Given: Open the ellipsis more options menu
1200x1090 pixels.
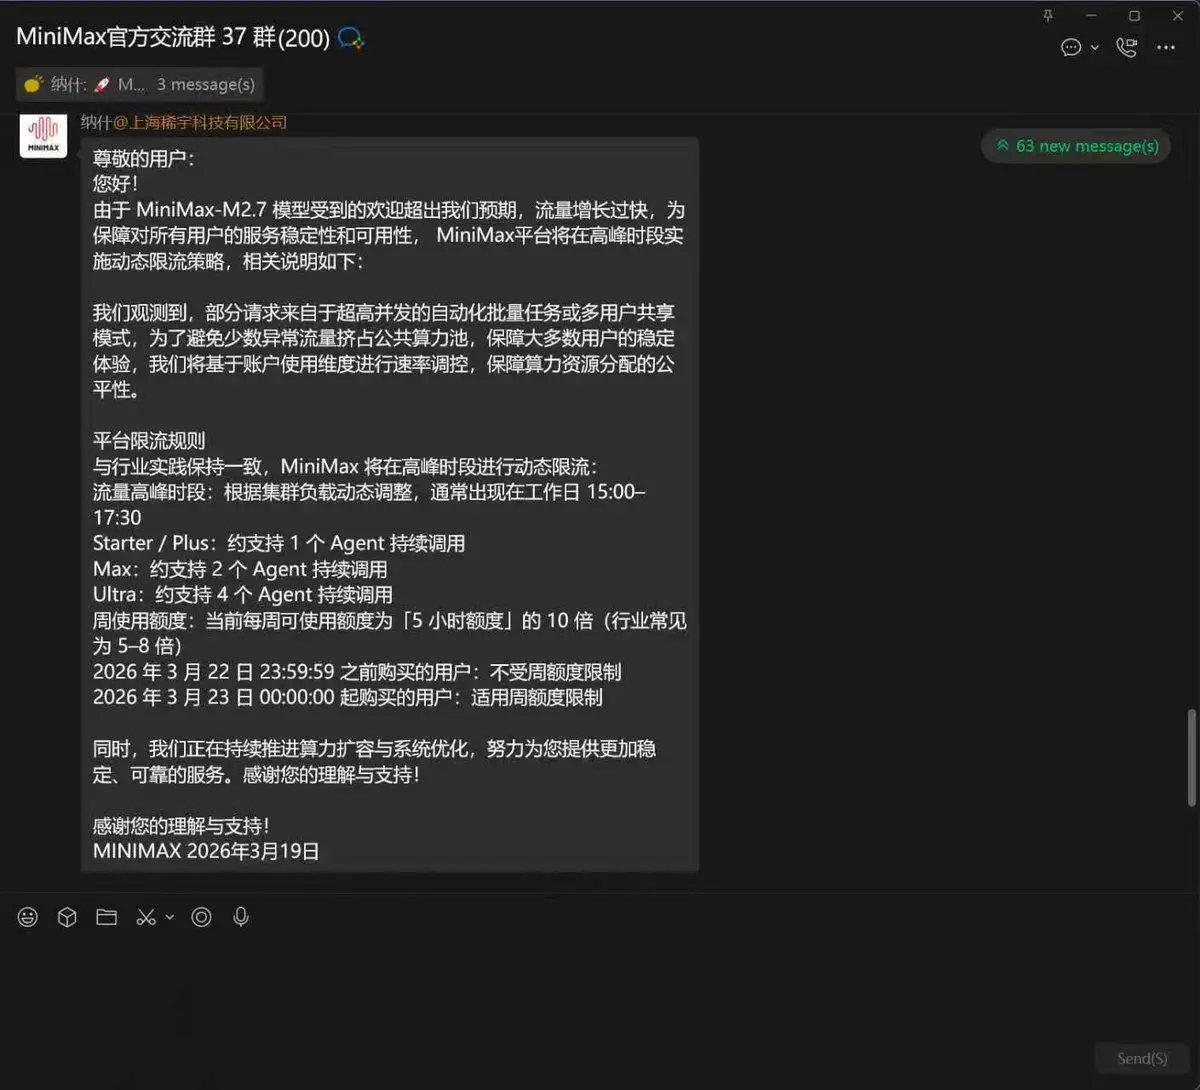Looking at the screenshot, I should point(1166,47).
